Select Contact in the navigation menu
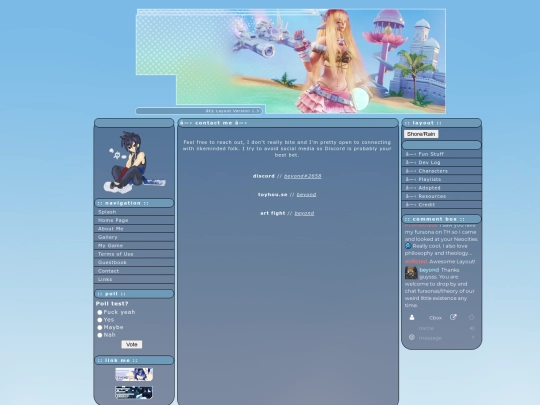Image resolution: width=540 pixels, height=405 pixels. point(134,271)
